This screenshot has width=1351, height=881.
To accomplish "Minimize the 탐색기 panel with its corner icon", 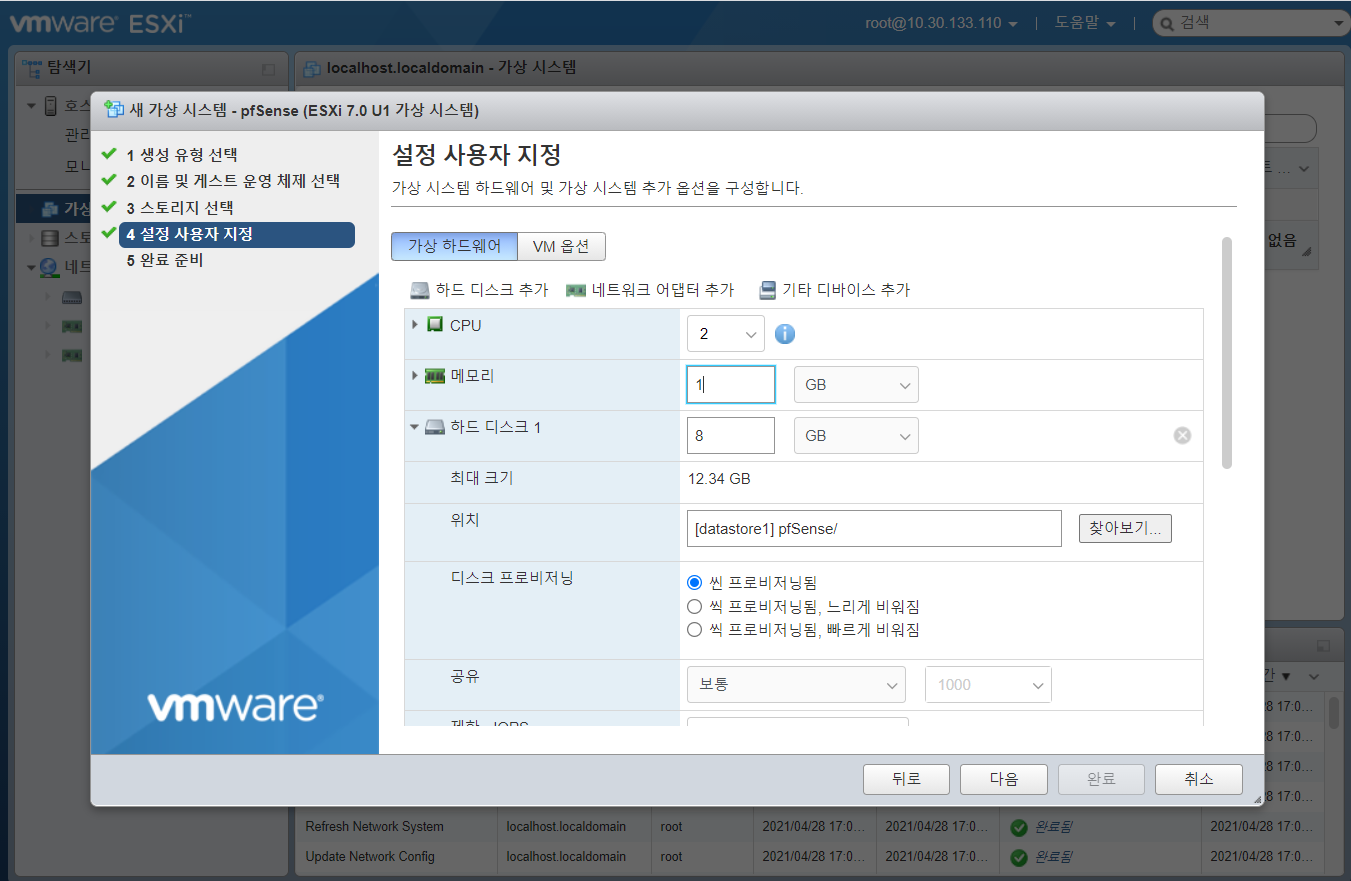I will pos(268,69).
